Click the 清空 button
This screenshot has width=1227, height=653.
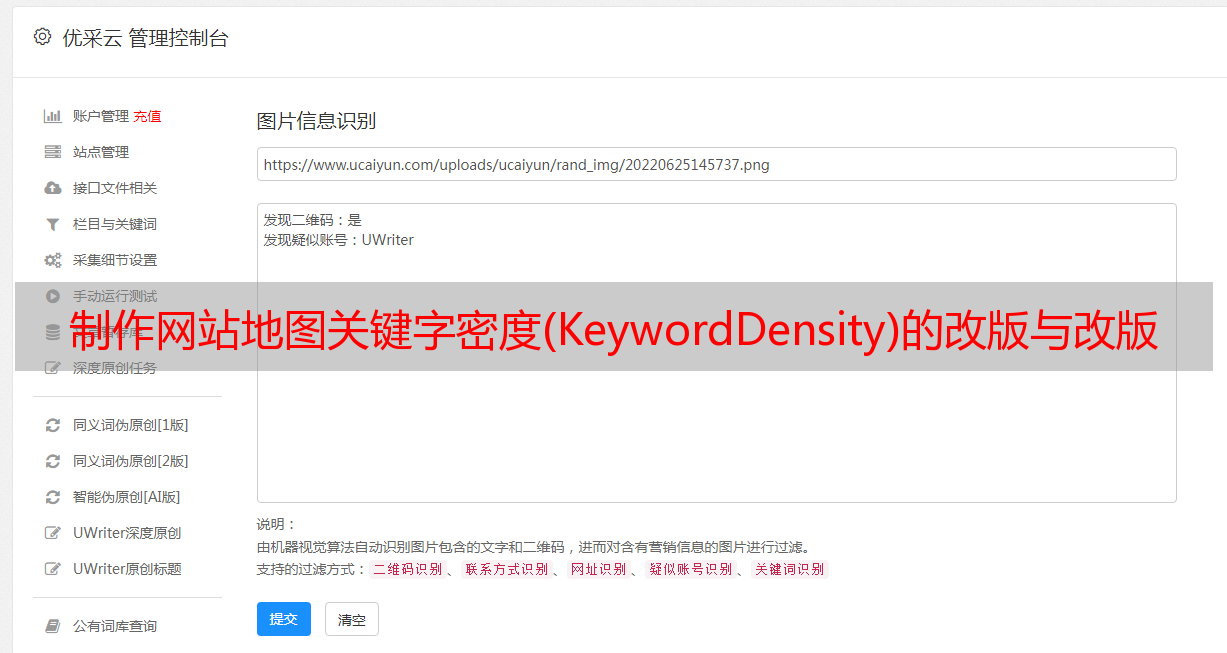(352, 619)
